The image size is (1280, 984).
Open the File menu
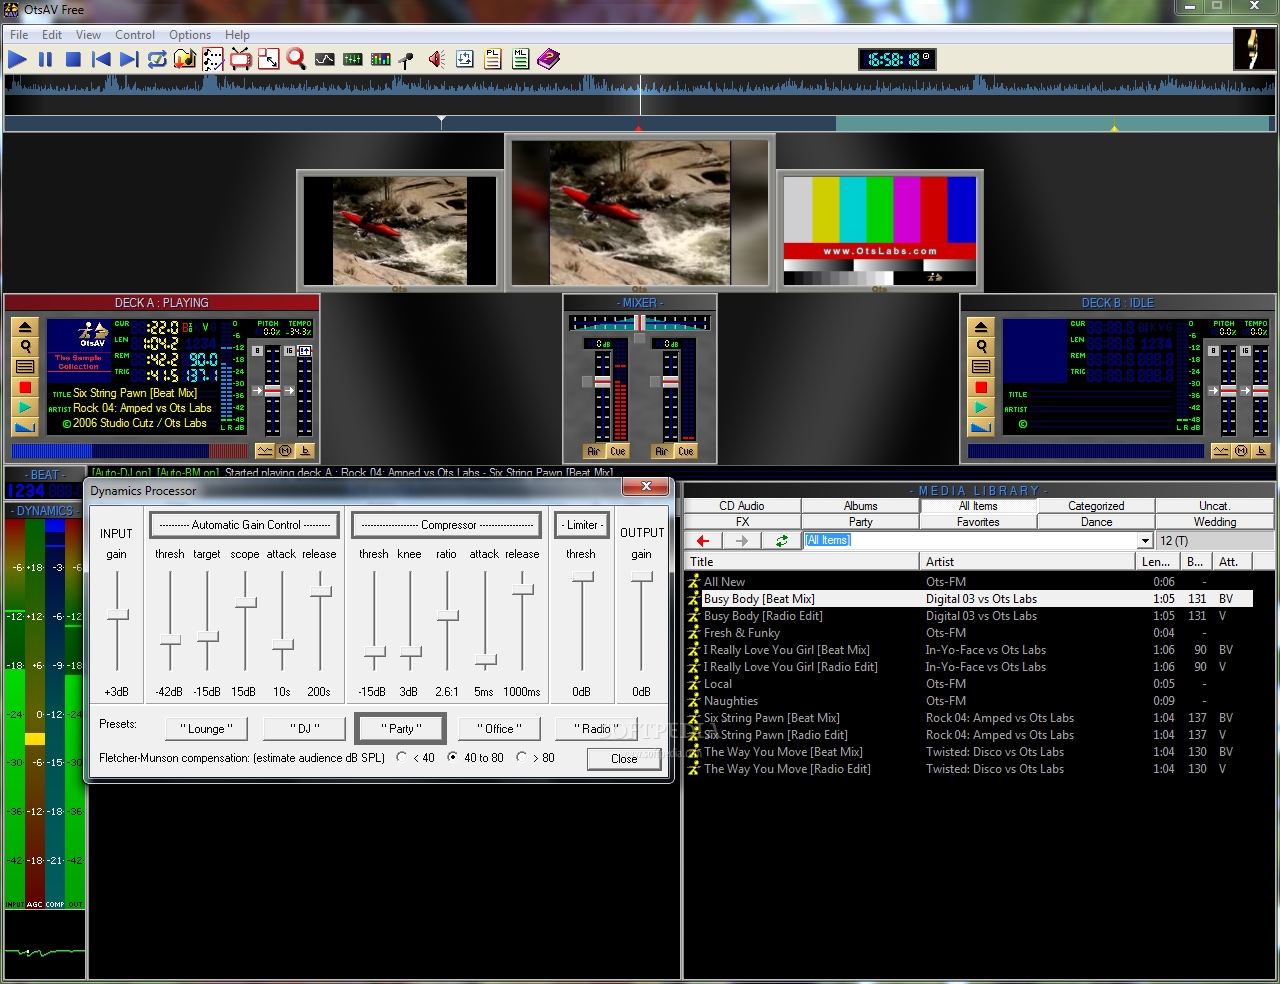tap(19, 35)
